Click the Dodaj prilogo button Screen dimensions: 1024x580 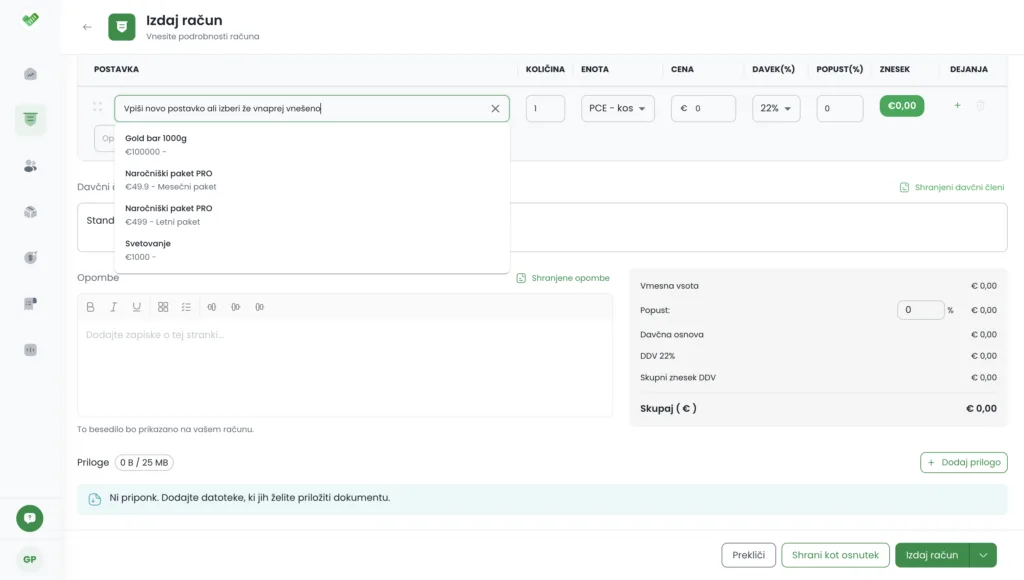[964, 462]
